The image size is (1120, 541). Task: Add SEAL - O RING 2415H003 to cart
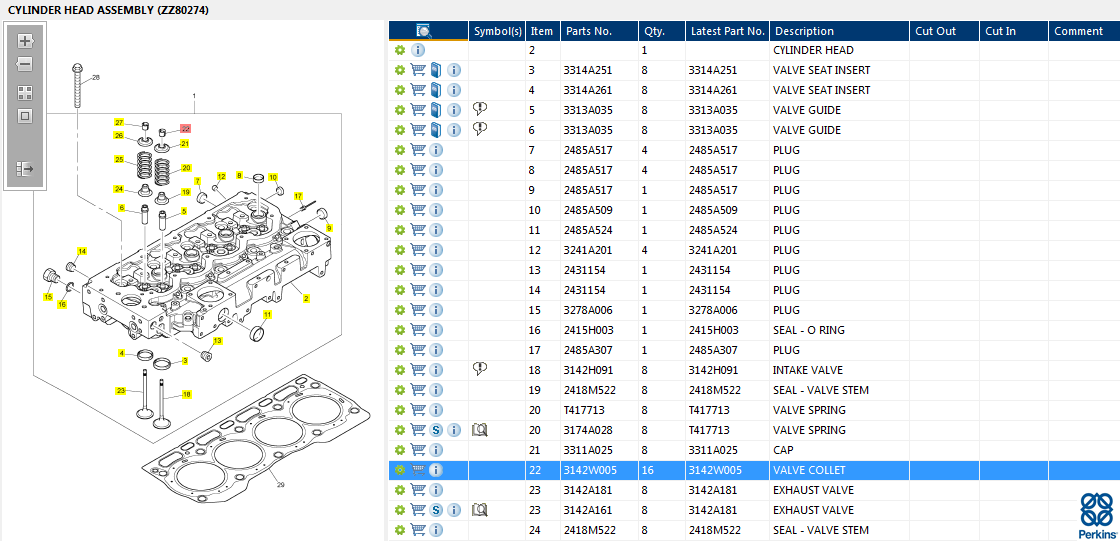point(419,330)
